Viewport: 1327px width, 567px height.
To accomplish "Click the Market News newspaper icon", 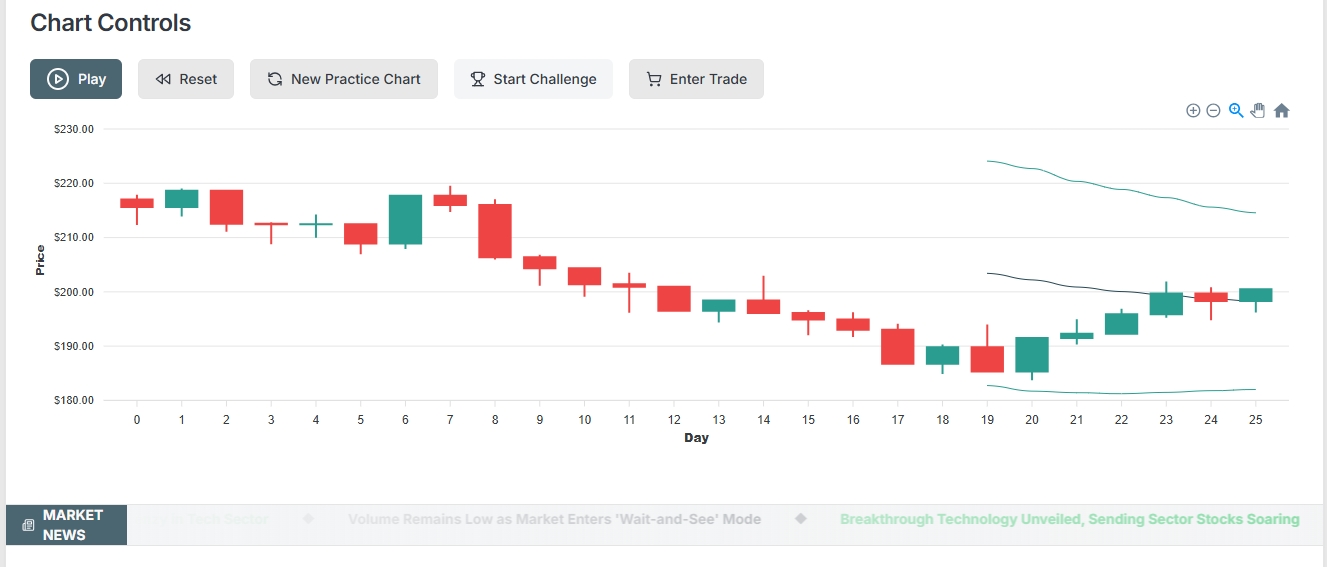I will [x=28, y=525].
